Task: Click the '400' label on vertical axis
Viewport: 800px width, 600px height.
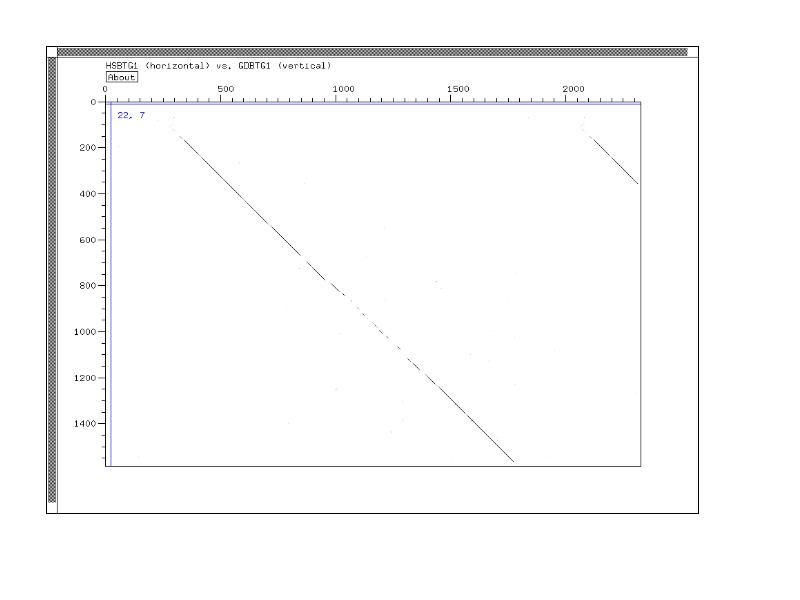Action: pos(88,194)
